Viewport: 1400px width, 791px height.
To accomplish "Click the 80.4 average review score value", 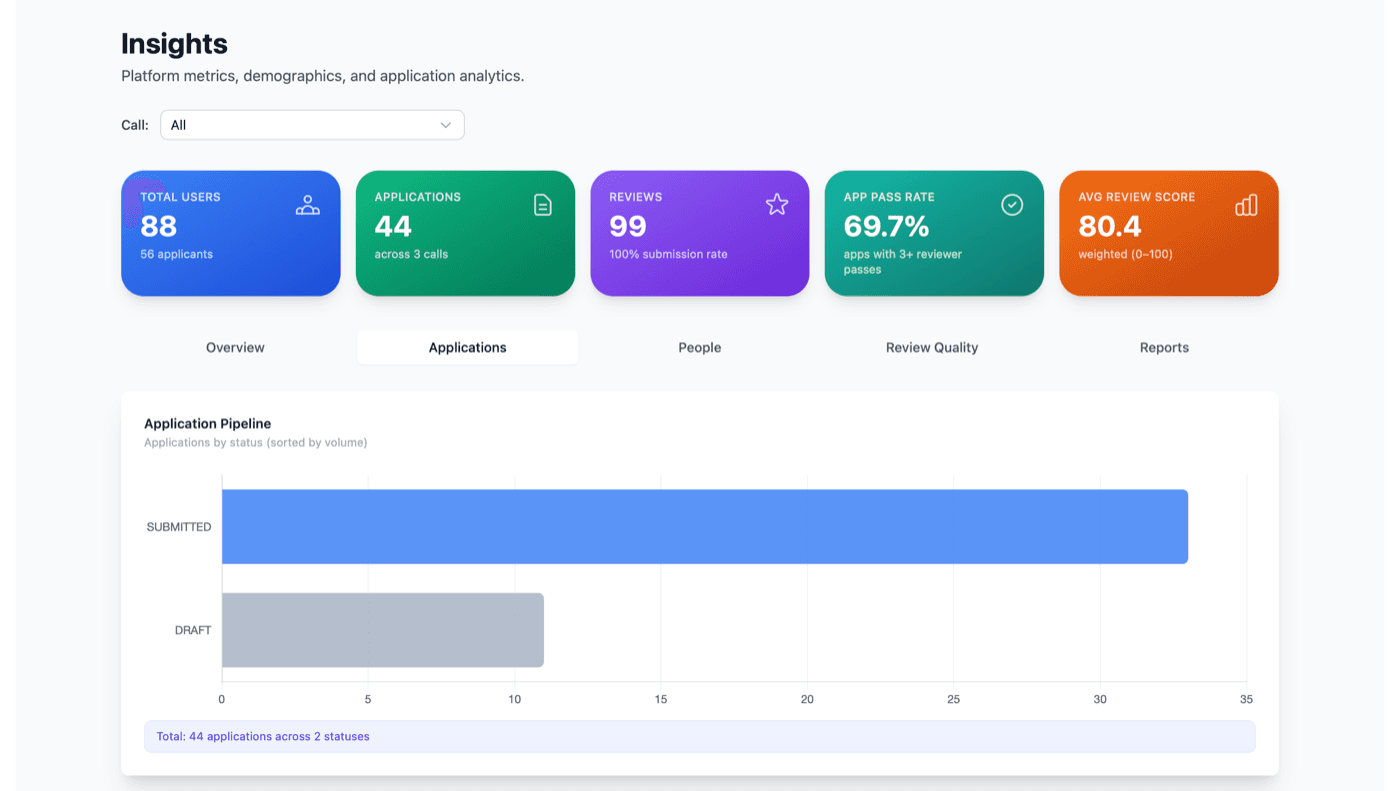I will click(1110, 226).
